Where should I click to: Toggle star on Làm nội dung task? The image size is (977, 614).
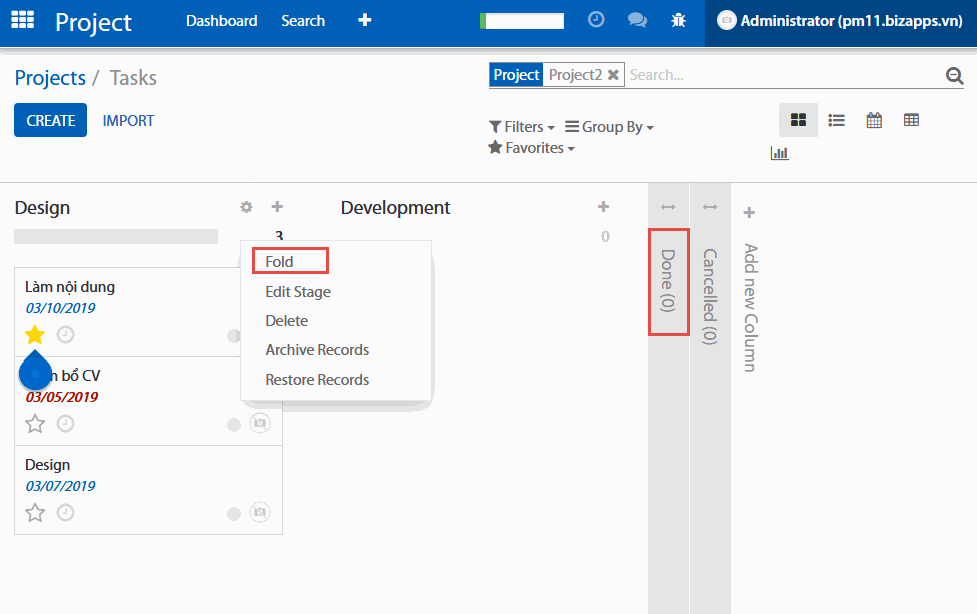point(35,335)
